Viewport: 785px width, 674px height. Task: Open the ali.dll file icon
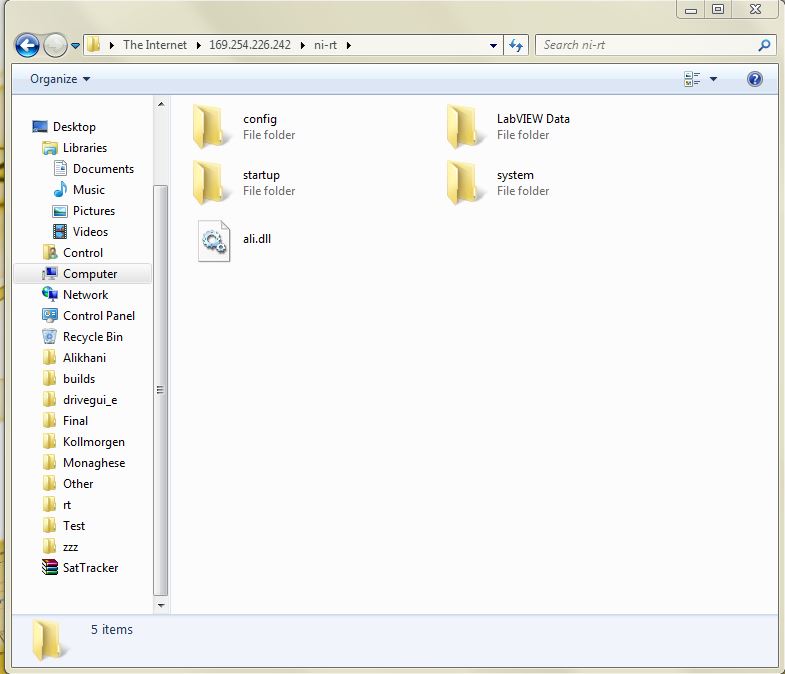click(x=213, y=241)
